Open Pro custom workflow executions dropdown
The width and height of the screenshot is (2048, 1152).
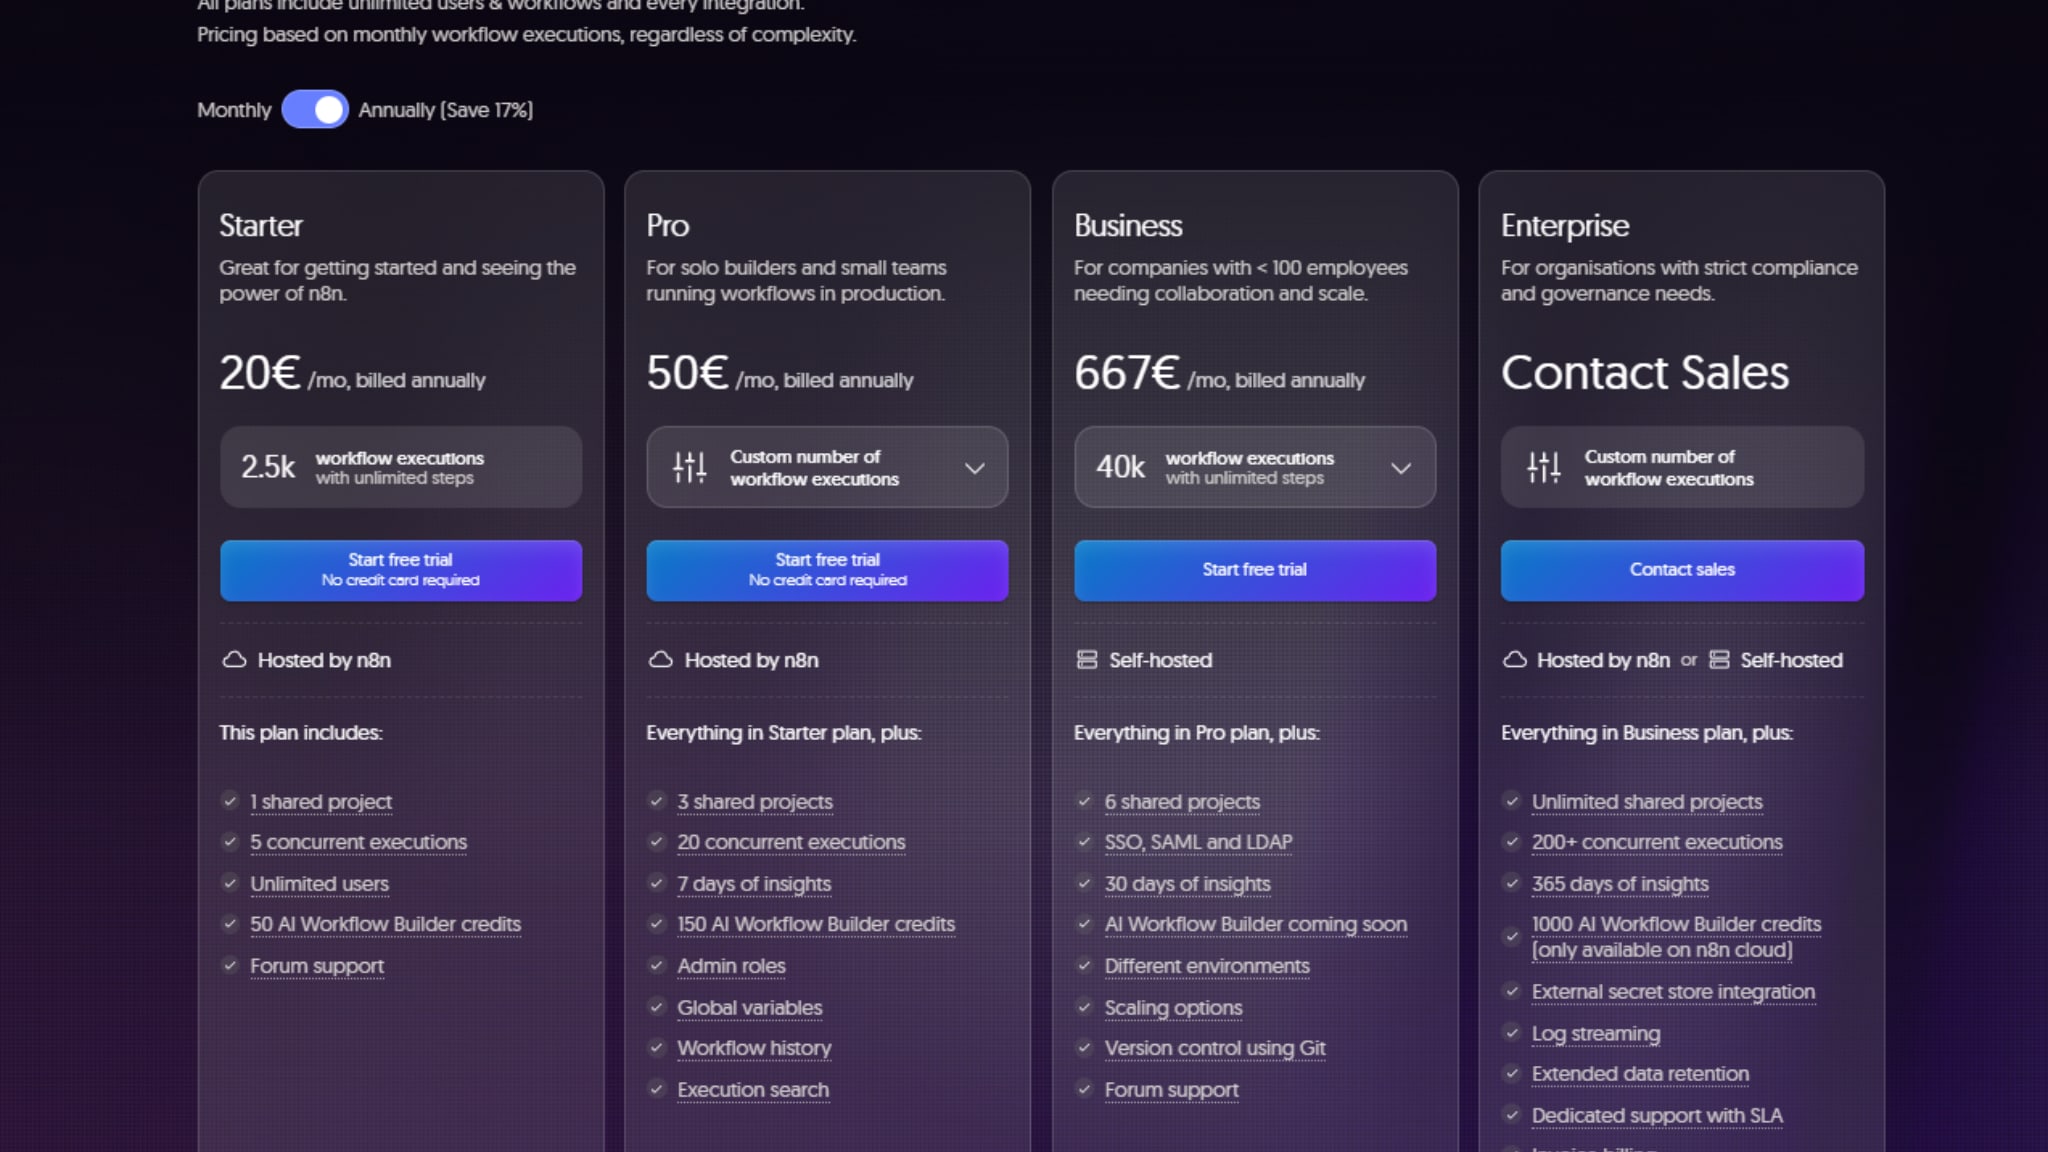[827, 467]
